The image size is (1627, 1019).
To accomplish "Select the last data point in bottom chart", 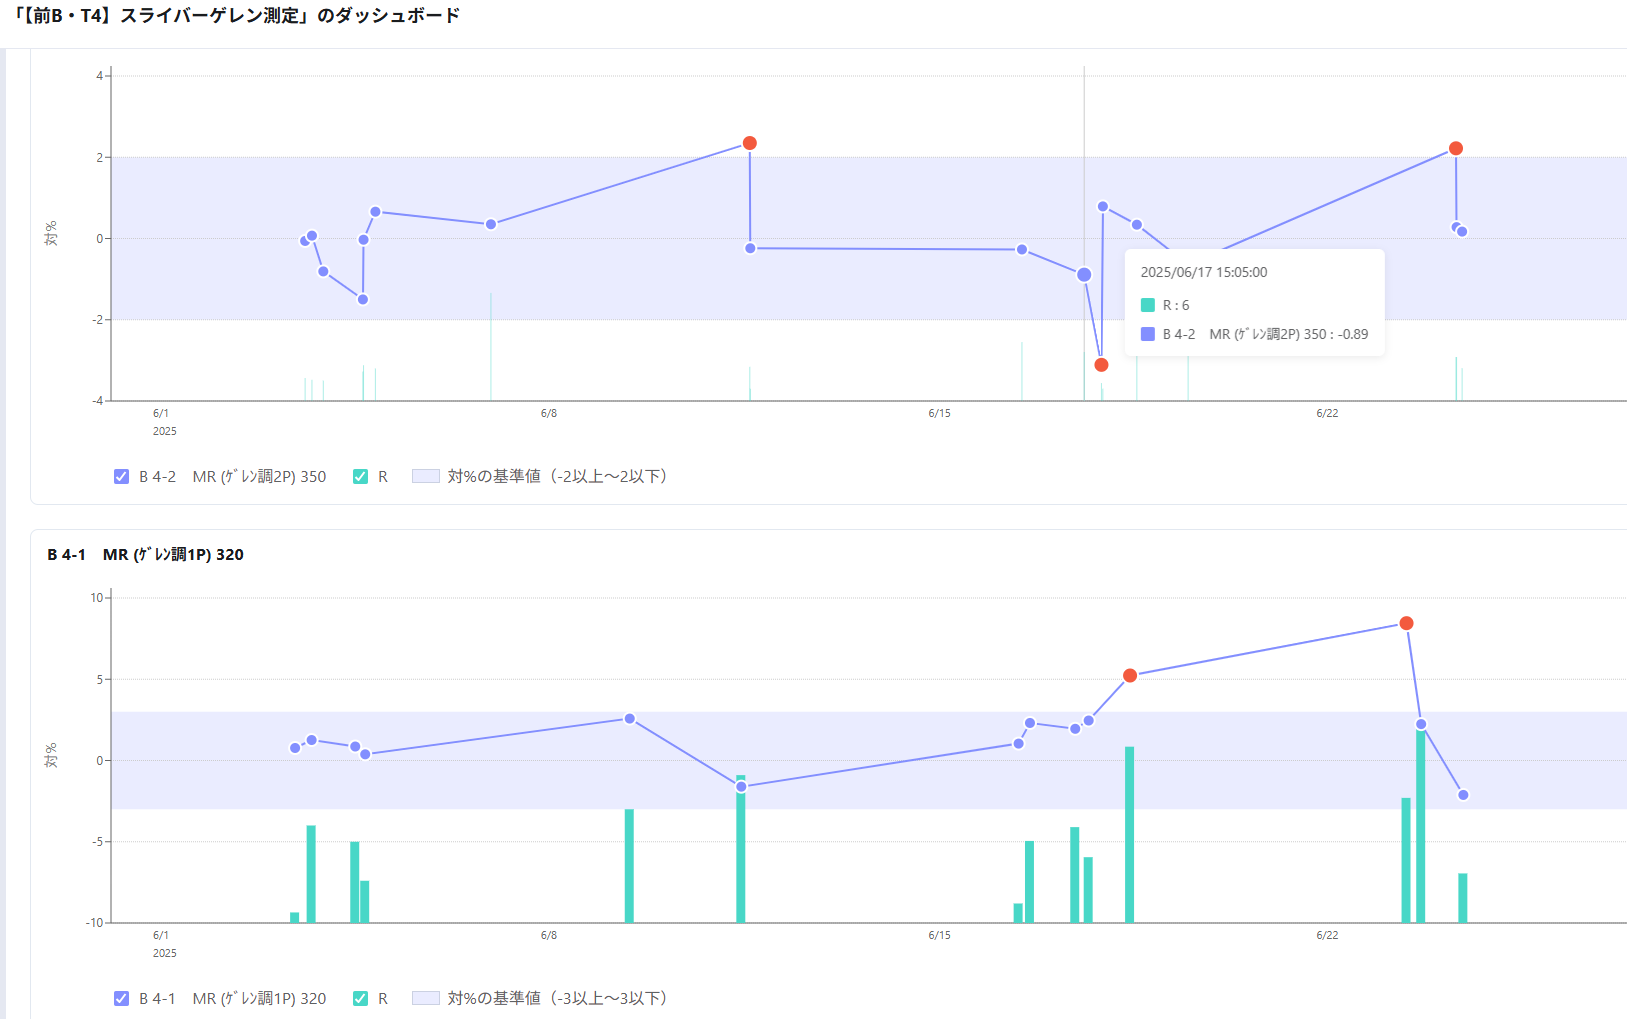I will click(1463, 796).
